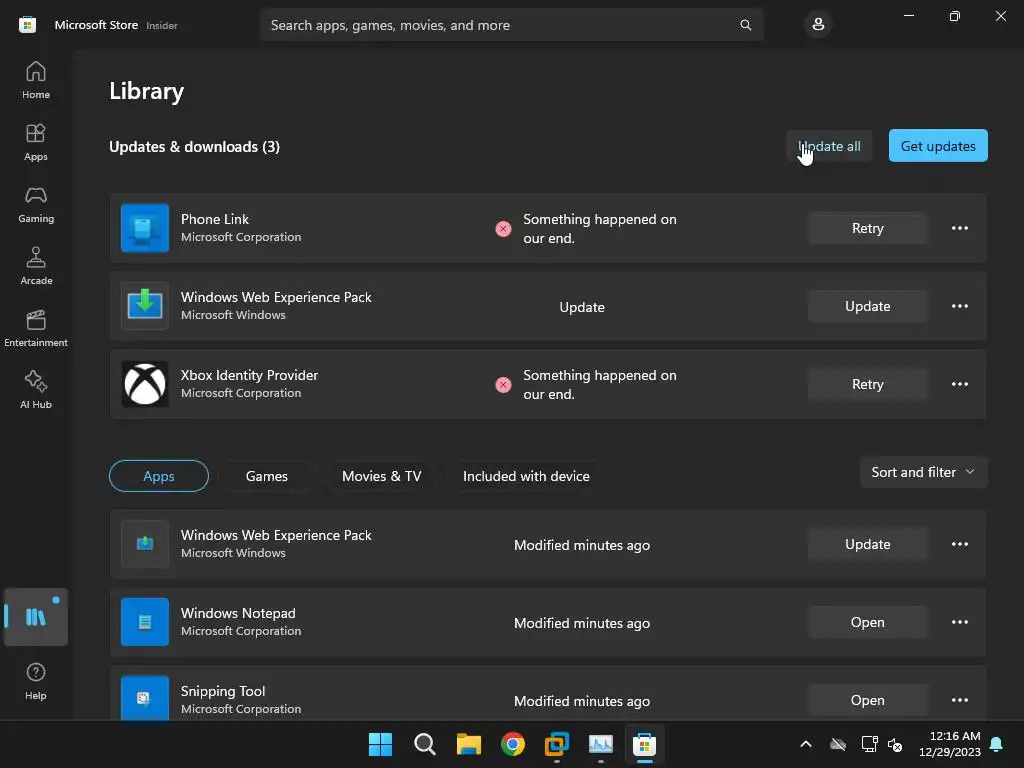The height and width of the screenshot is (768, 1024).
Task: Retry the Phone Link update
Action: click(x=867, y=228)
